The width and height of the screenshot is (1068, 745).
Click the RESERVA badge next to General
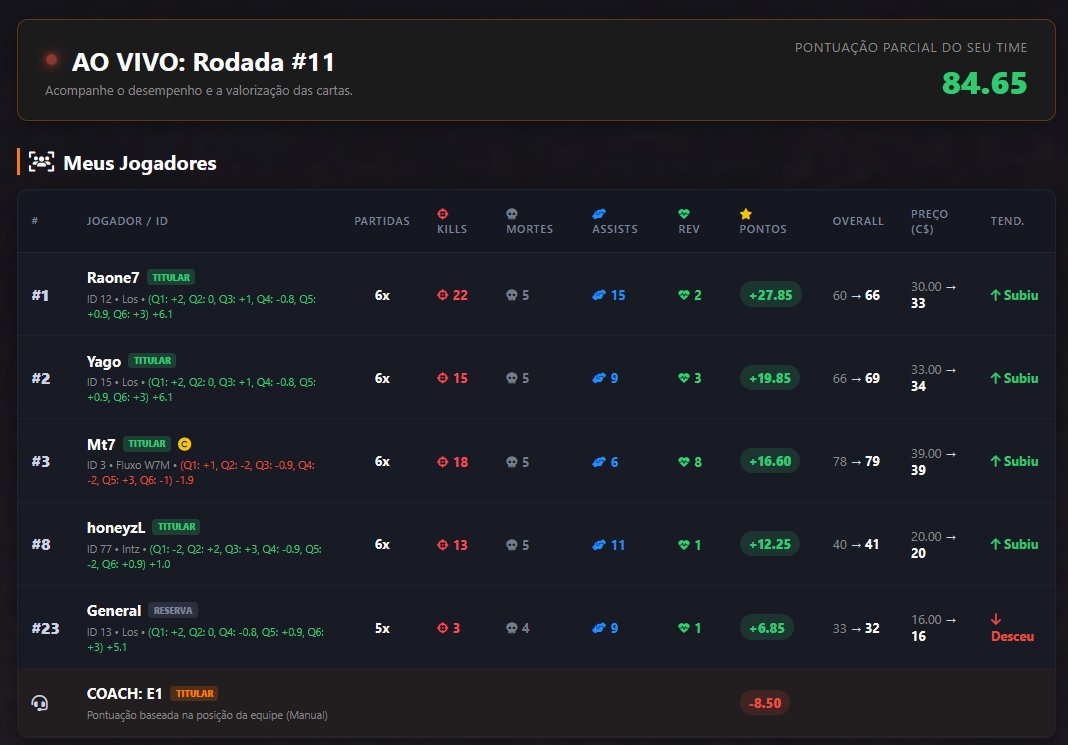pyautogui.click(x=173, y=610)
